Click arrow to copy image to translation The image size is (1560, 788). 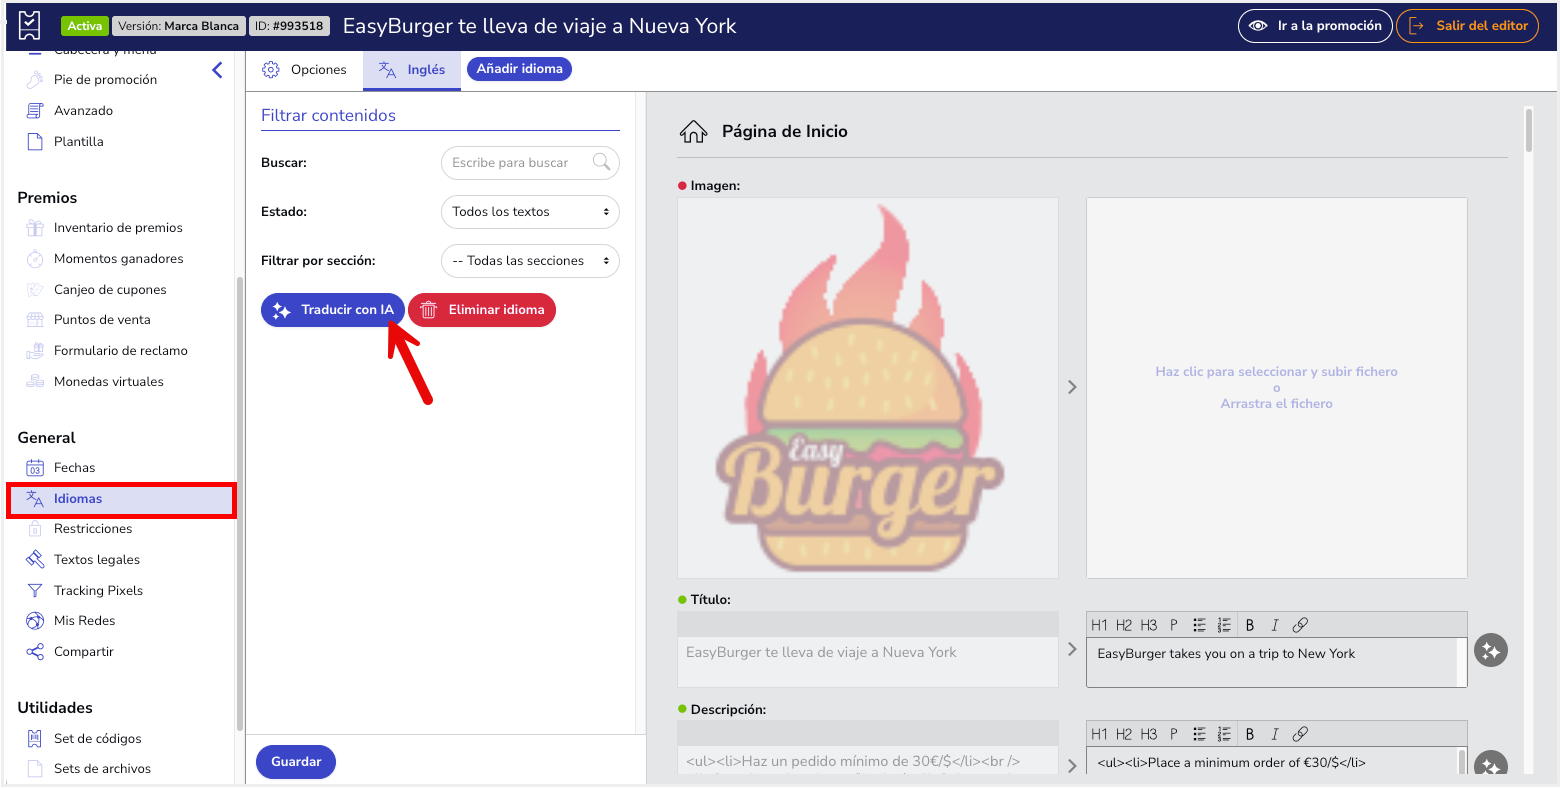(x=1072, y=387)
